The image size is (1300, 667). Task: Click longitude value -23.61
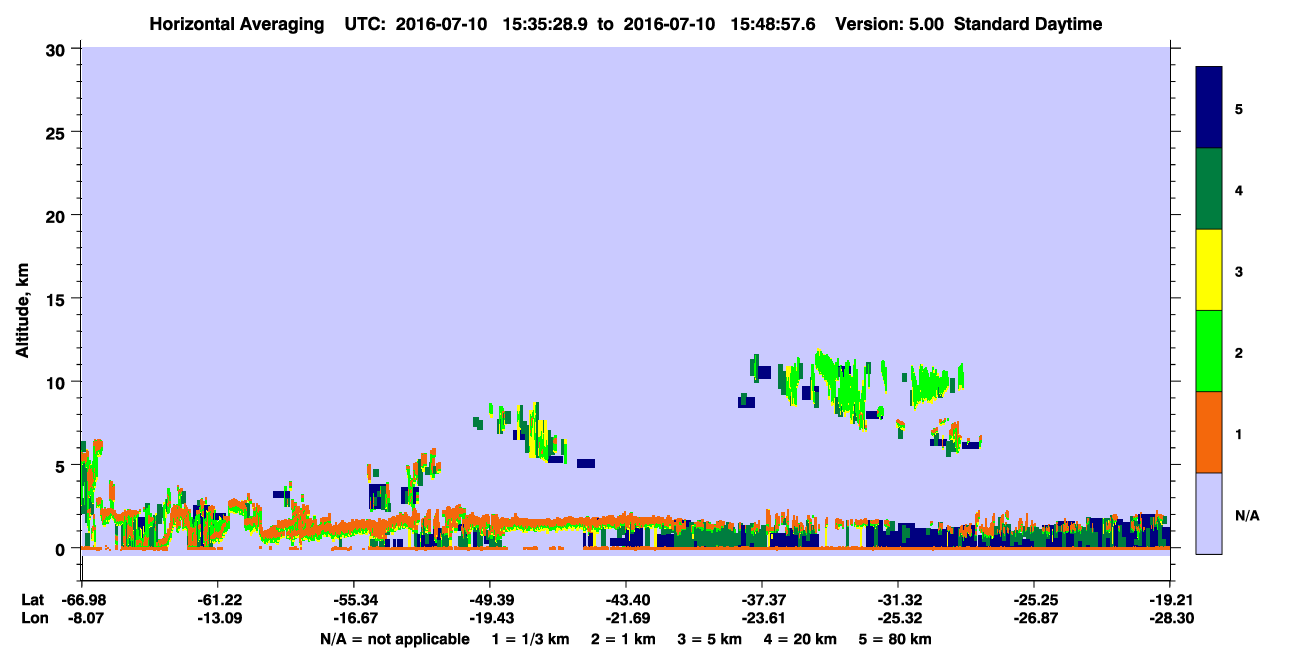pos(762,618)
